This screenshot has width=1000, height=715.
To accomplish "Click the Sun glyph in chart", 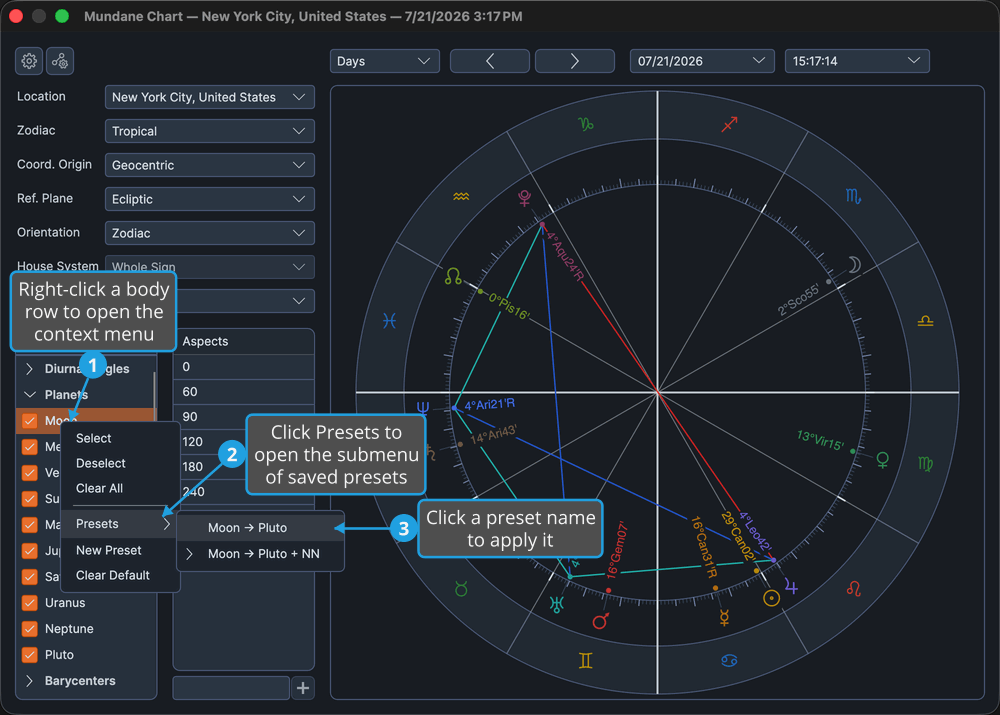I will (771, 598).
